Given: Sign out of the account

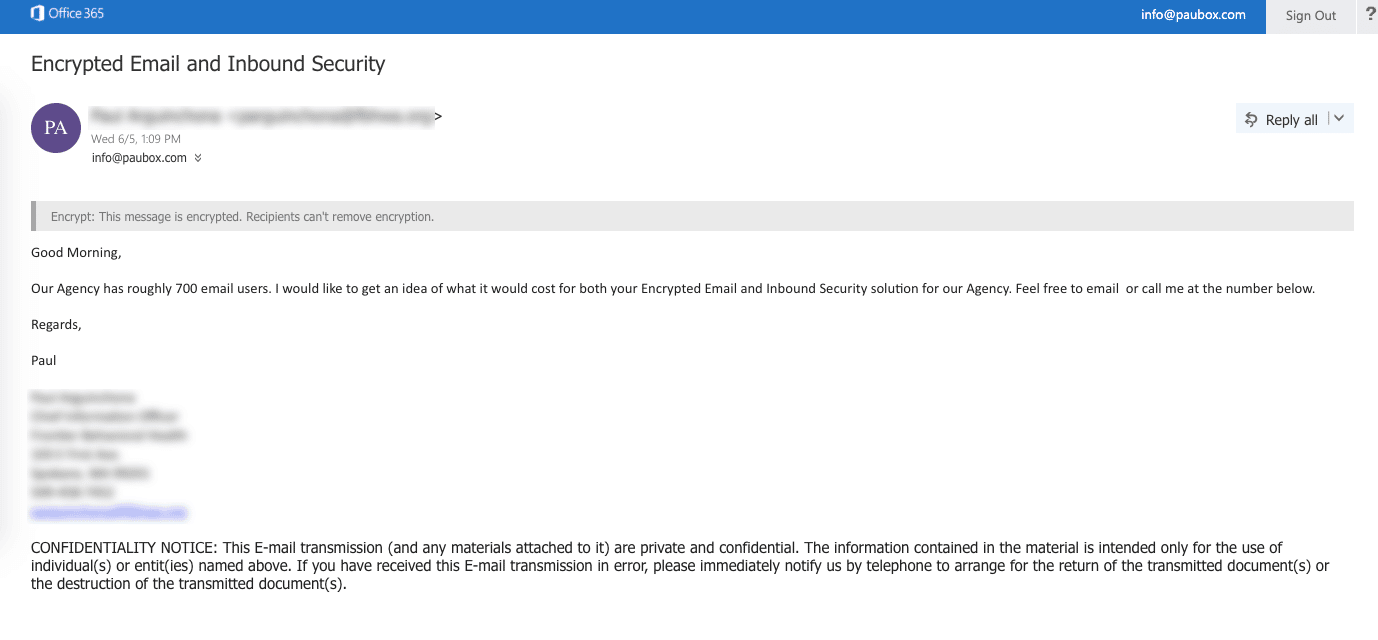Looking at the screenshot, I should click(x=1311, y=16).
